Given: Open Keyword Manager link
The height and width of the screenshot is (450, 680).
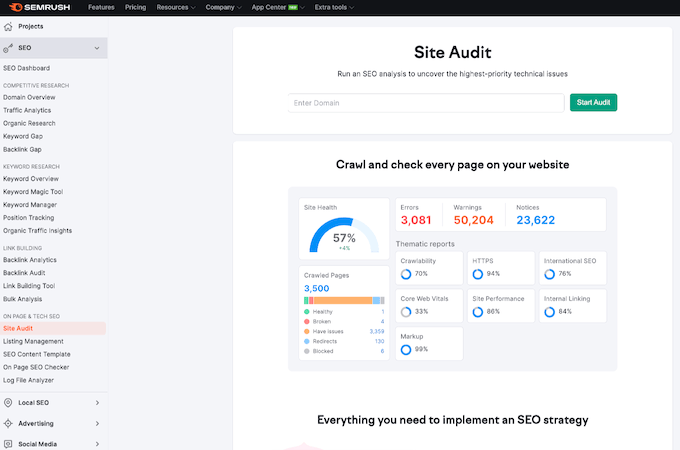Looking at the screenshot, I should [x=30, y=205].
